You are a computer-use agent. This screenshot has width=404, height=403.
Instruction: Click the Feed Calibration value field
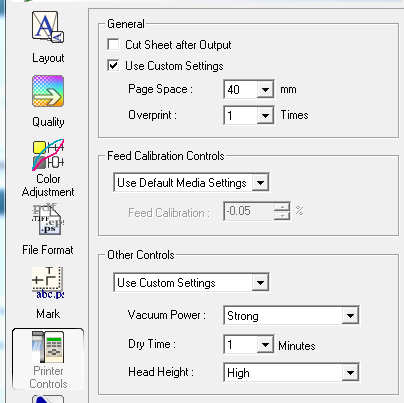pos(249,211)
